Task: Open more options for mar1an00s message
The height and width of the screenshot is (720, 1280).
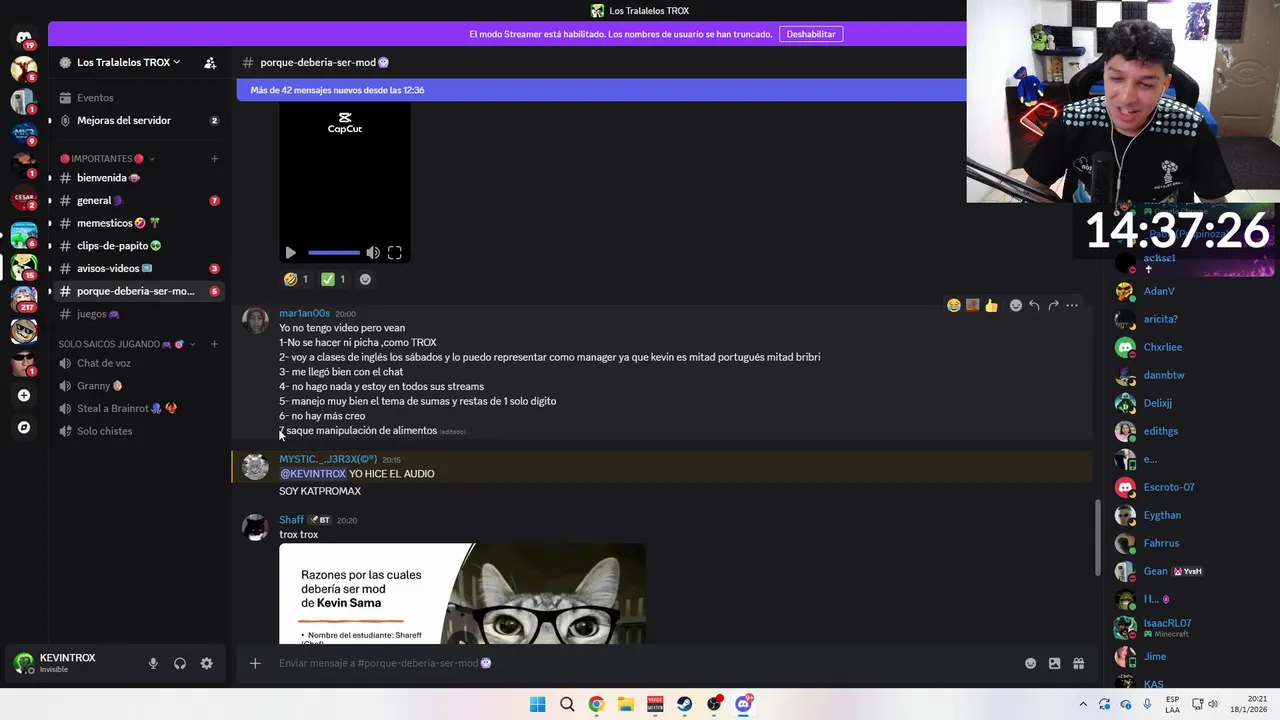Action: pos(1072,305)
